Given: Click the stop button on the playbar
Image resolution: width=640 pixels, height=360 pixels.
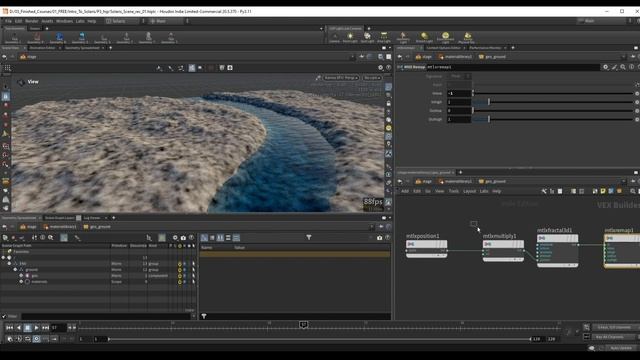Looking at the screenshot, I should point(27,328).
